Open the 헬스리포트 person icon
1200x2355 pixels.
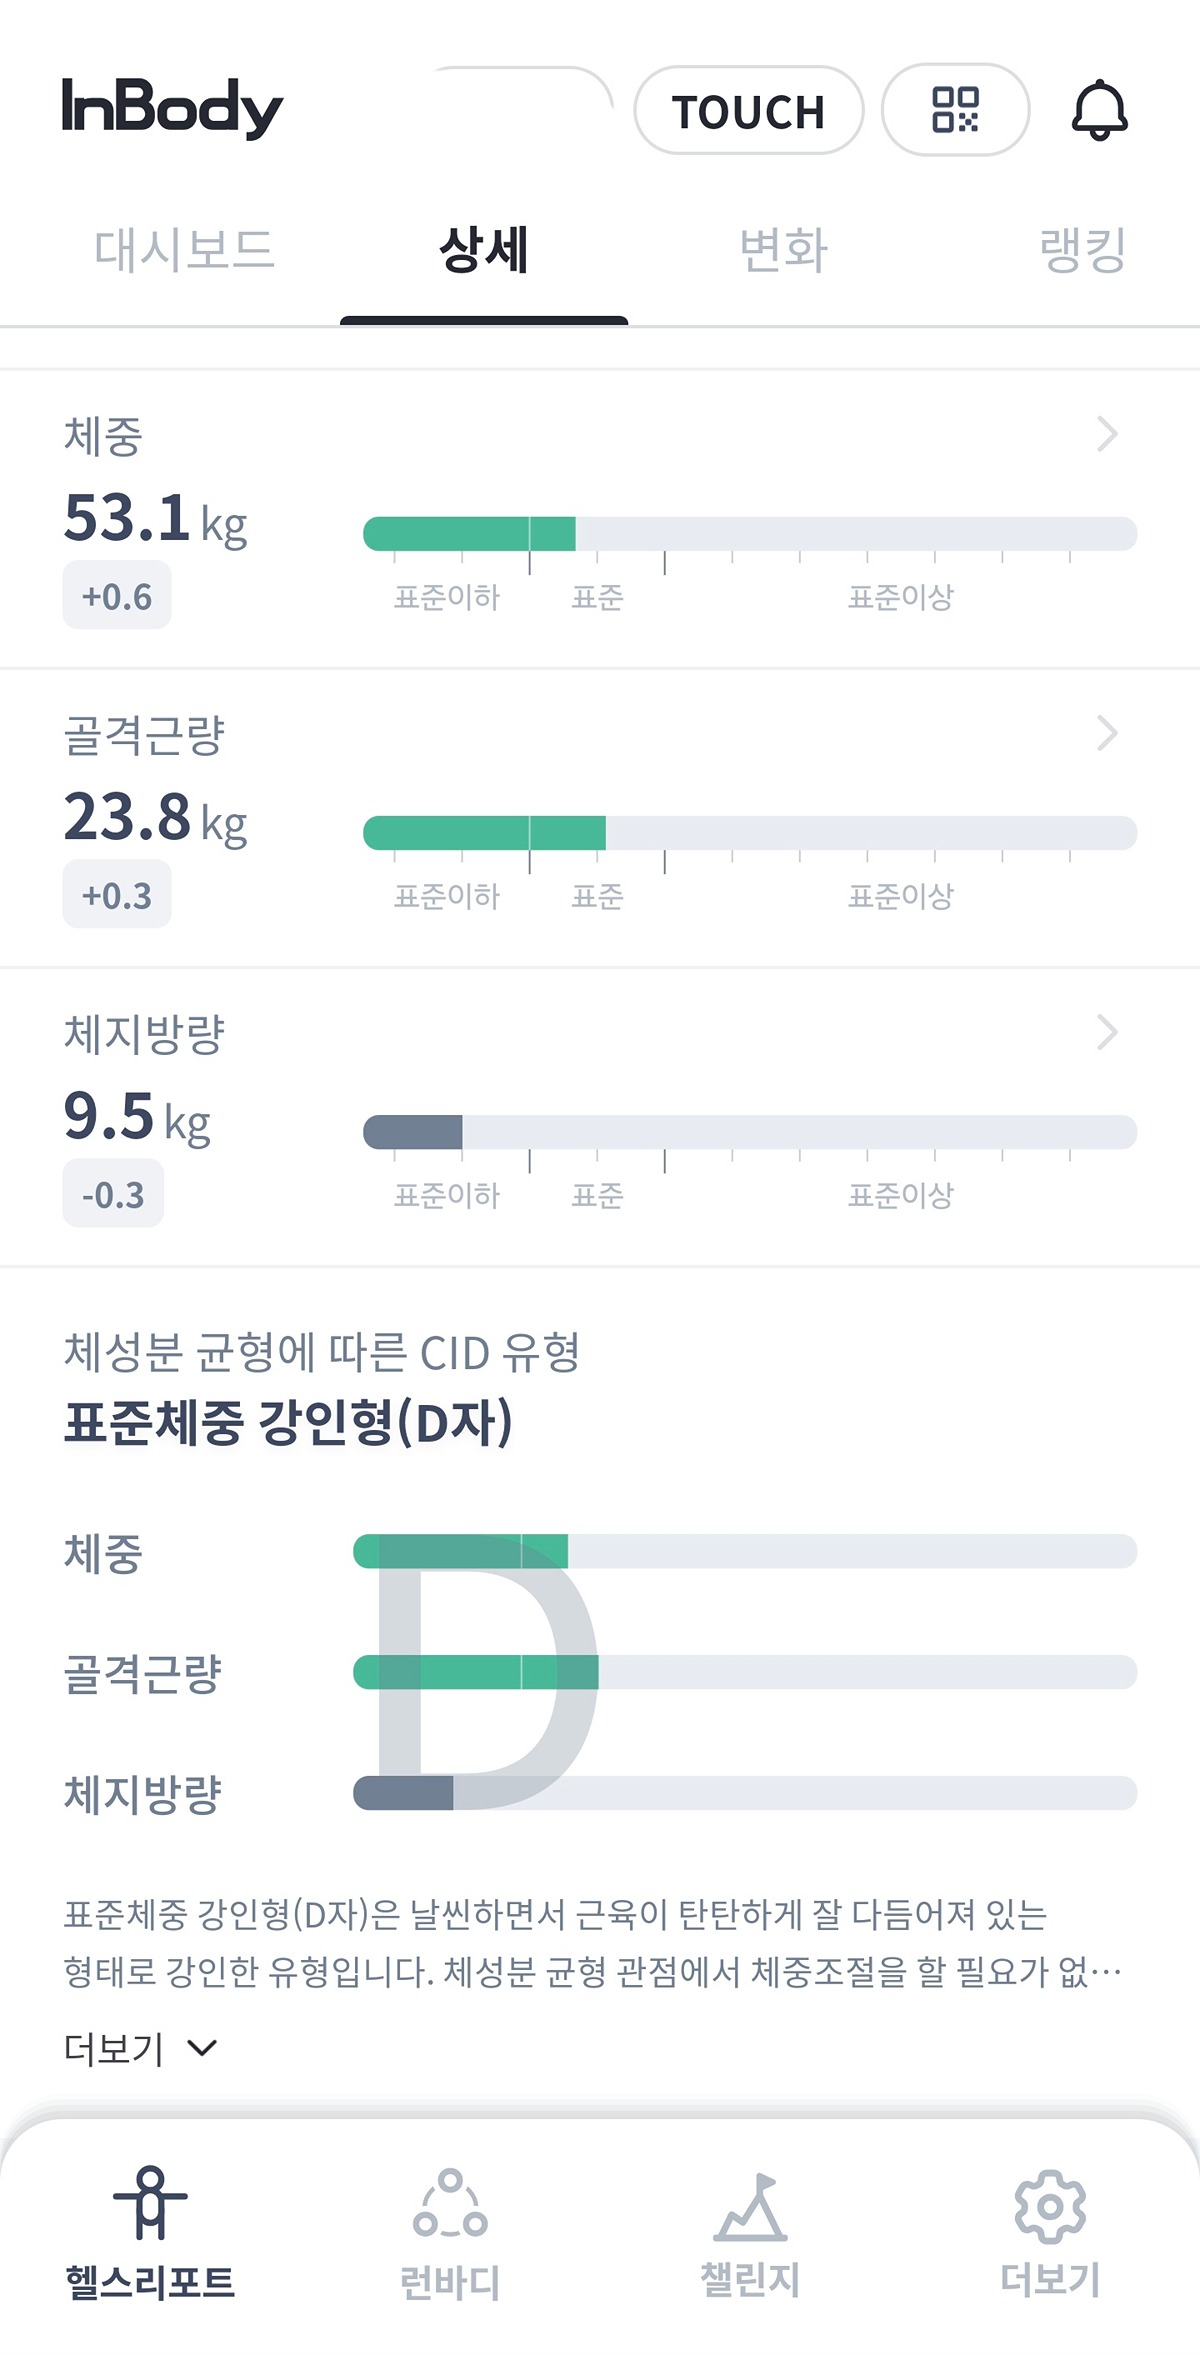tap(150, 2203)
